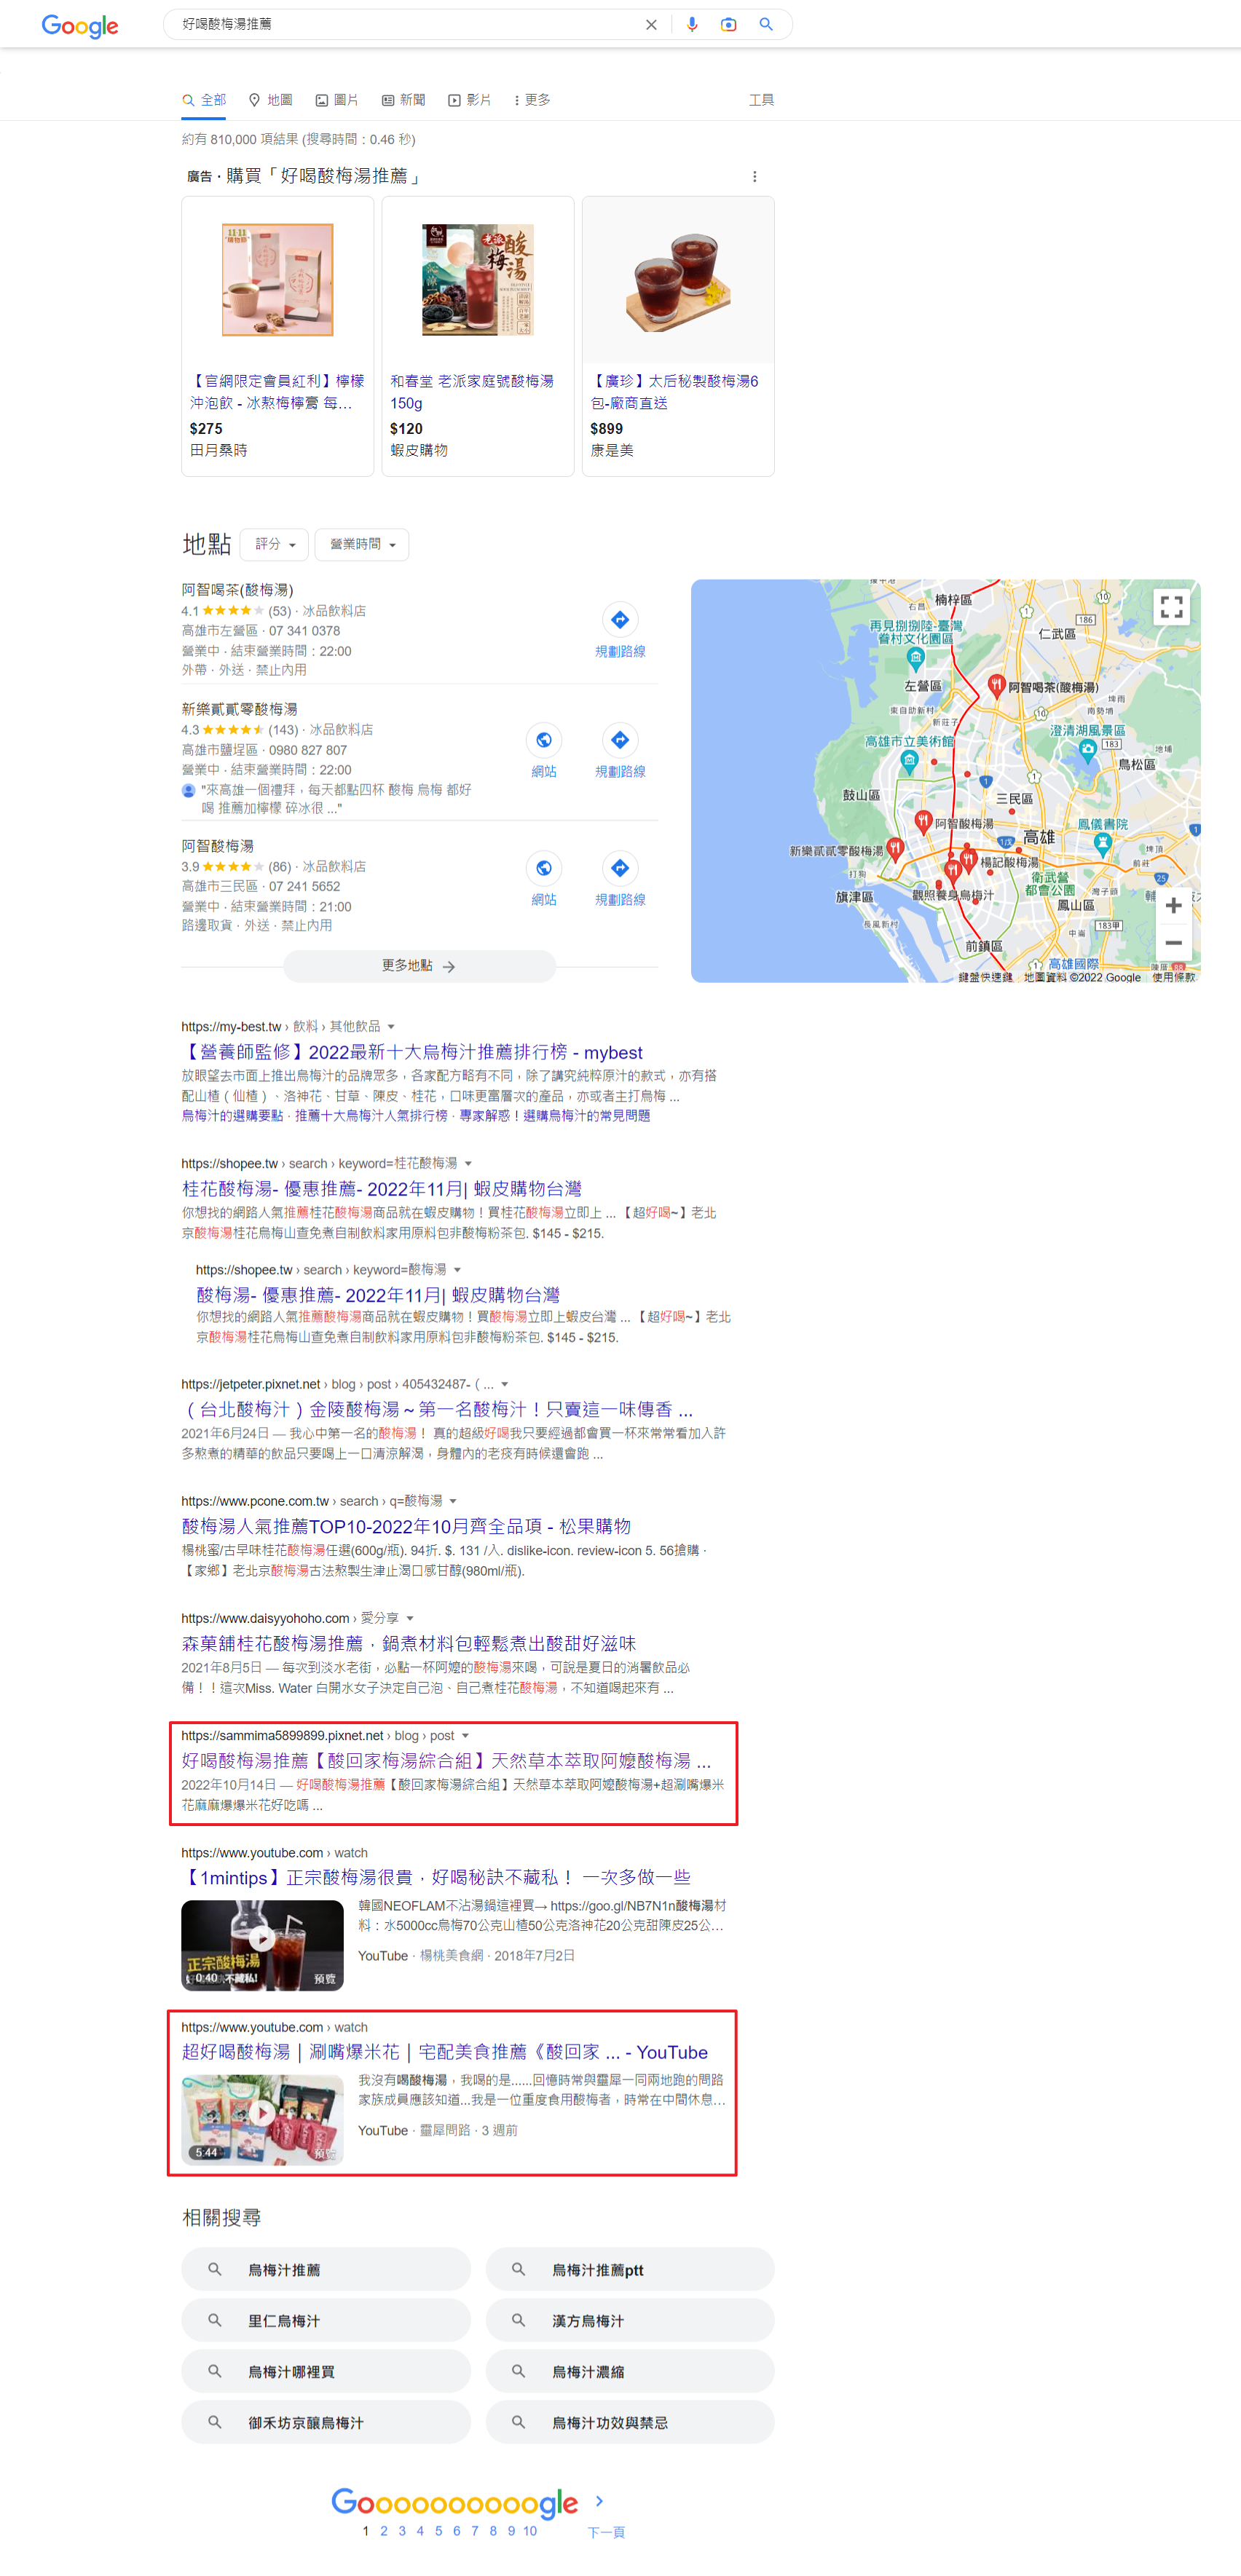Open the ad options three-dot menu

click(754, 176)
